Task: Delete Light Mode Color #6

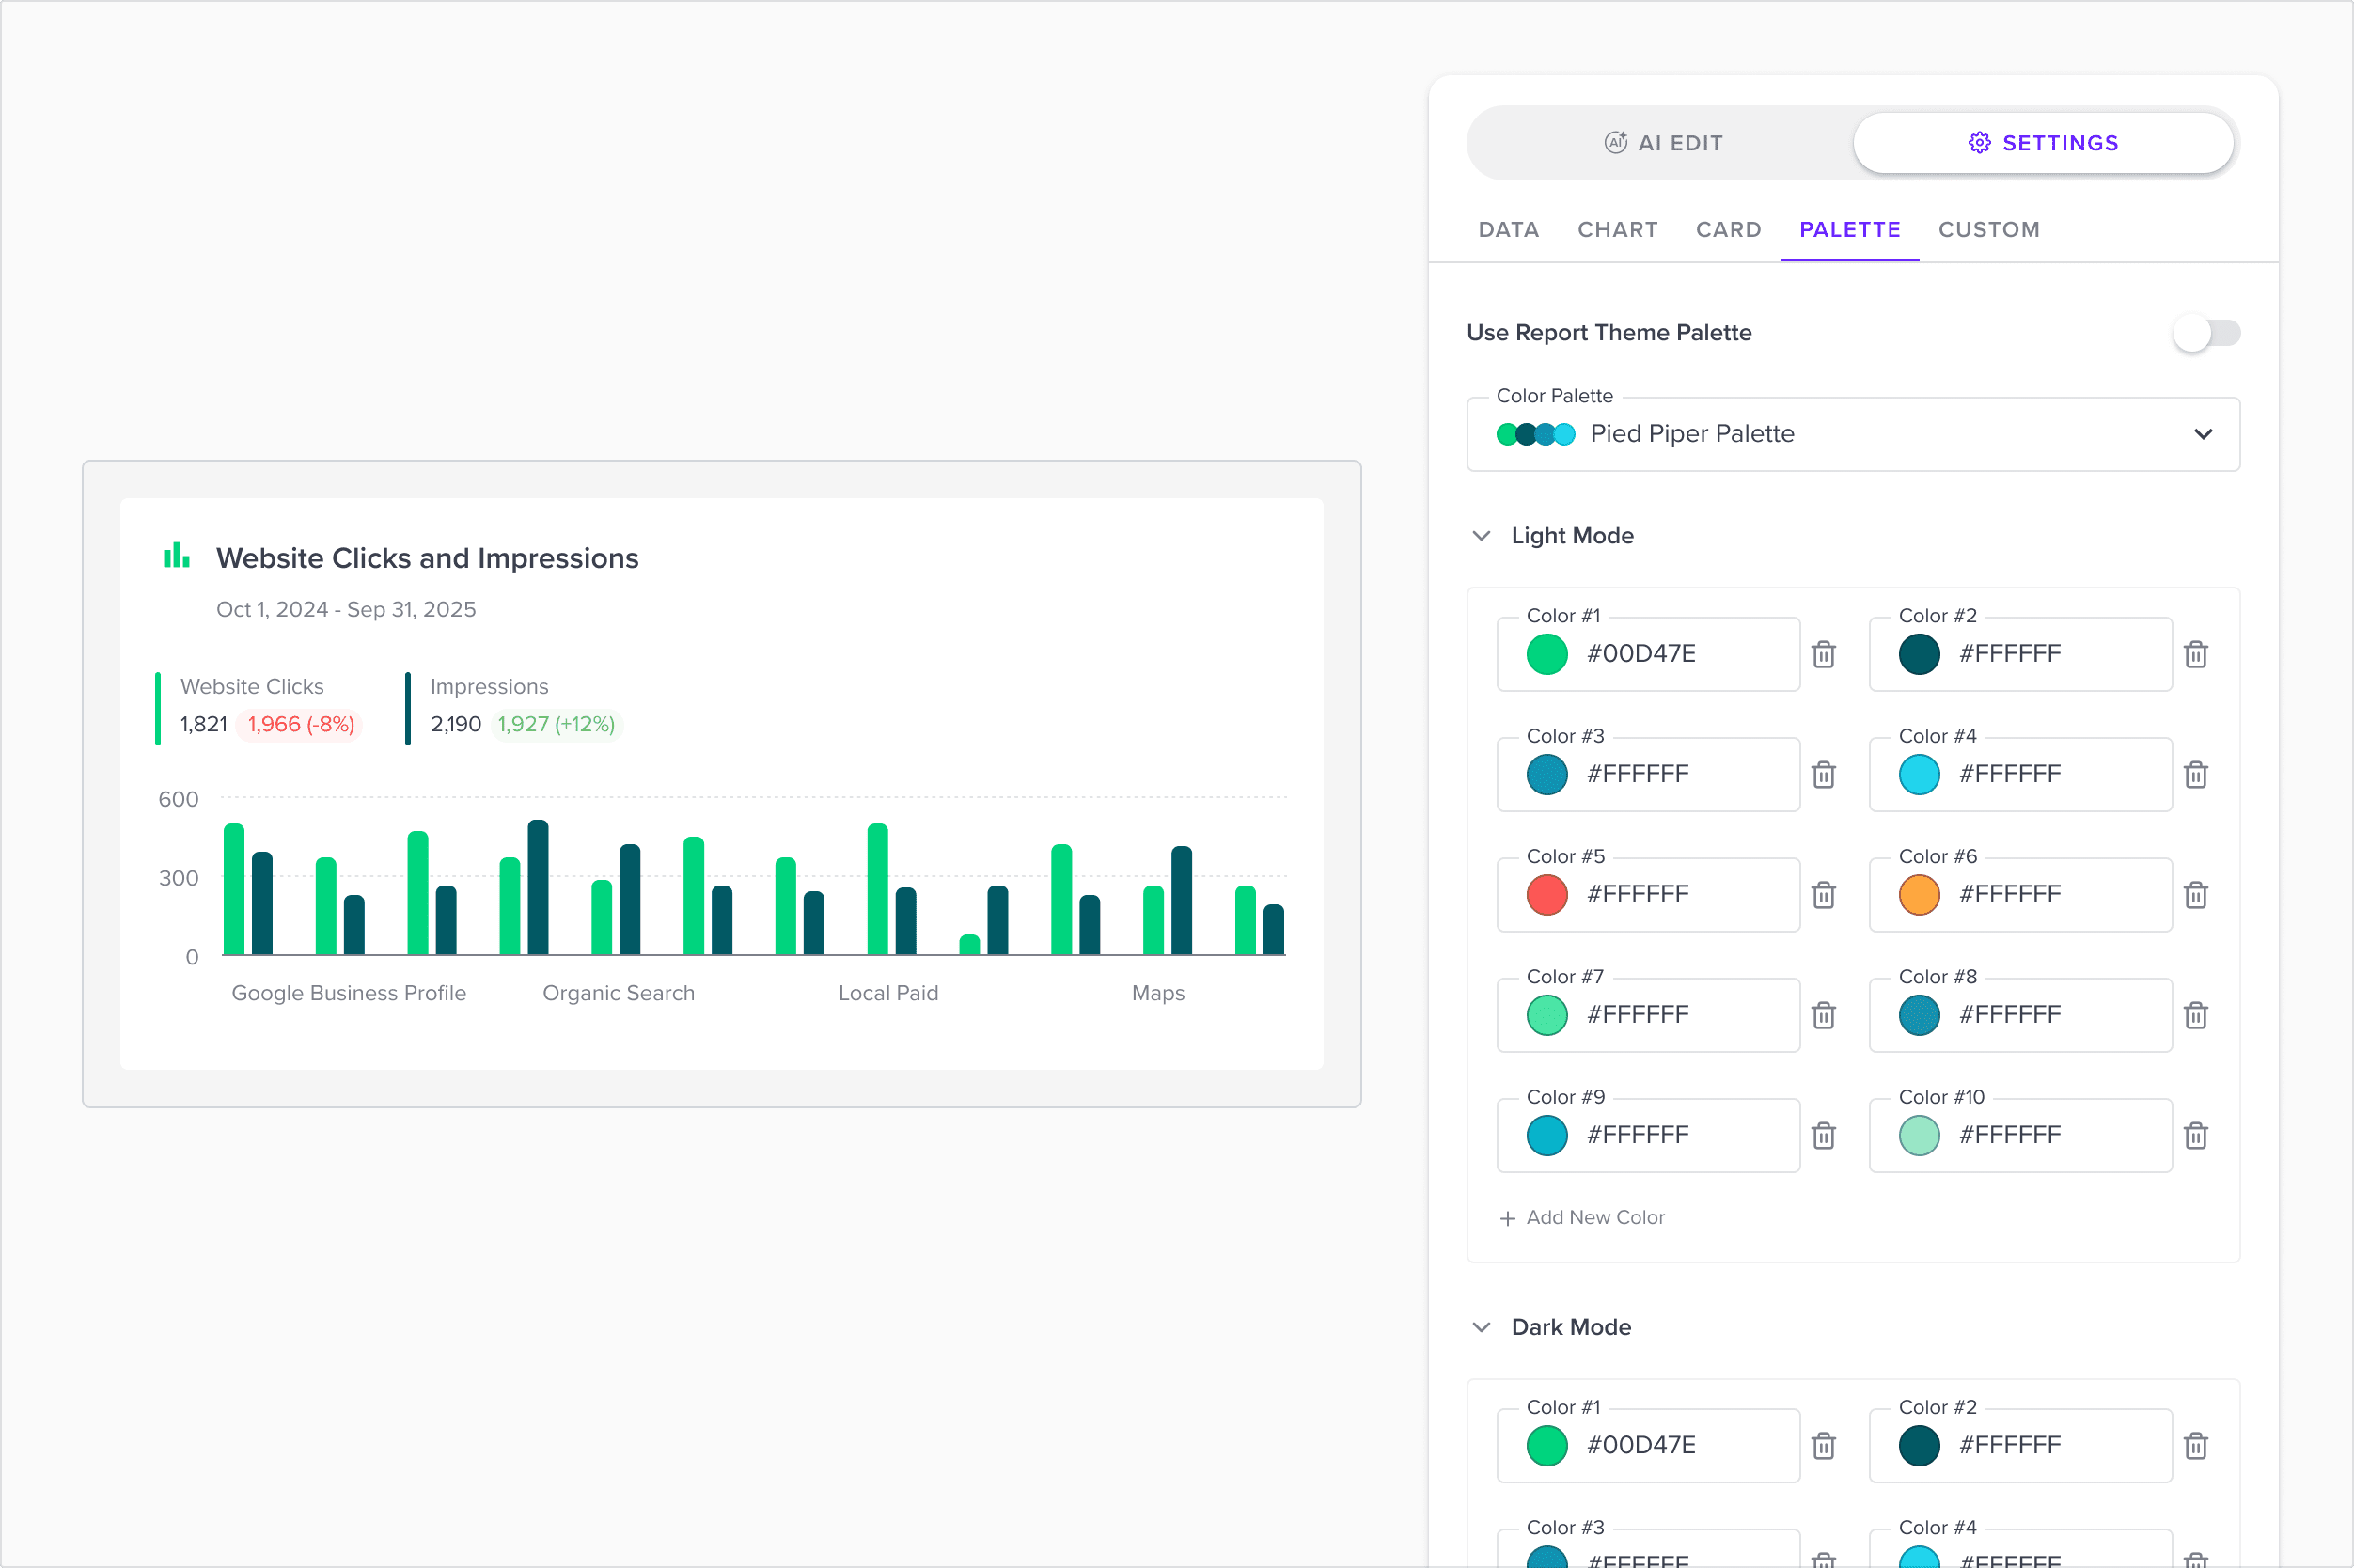Action: coord(2195,894)
